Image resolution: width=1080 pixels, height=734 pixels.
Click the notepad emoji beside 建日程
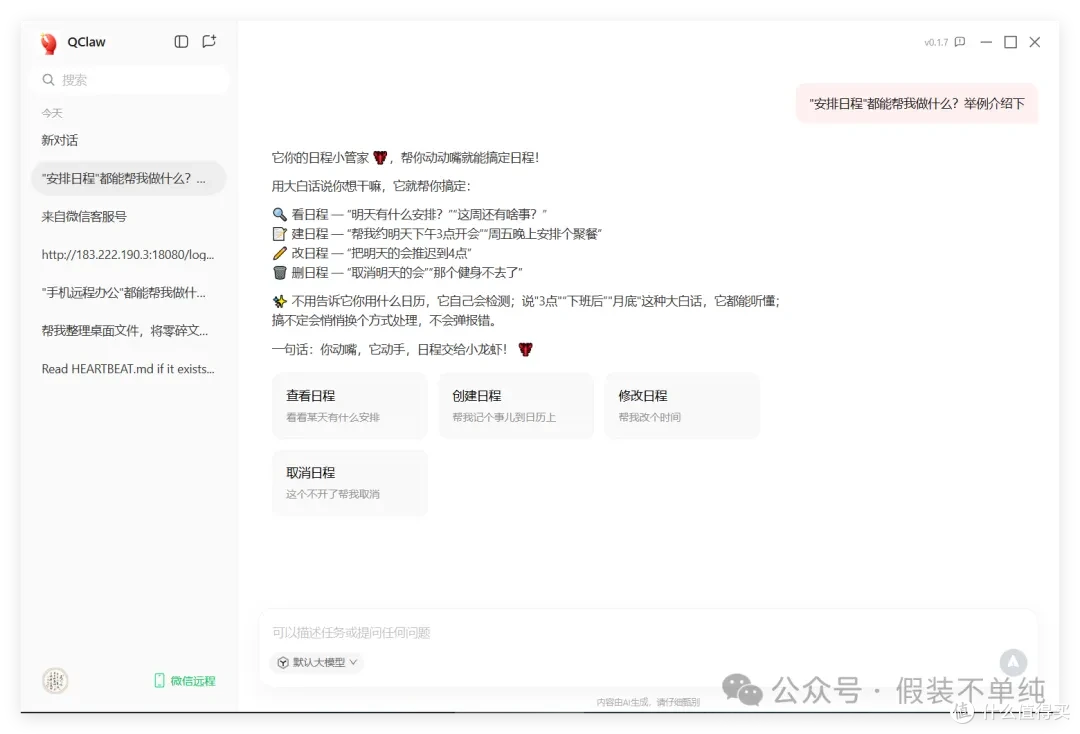(279, 234)
